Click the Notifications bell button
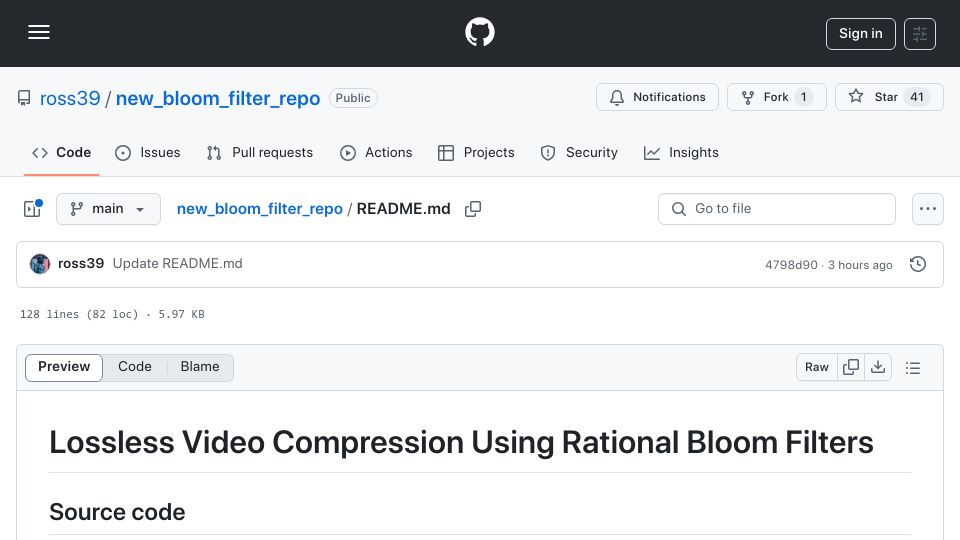The height and width of the screenshot is (540, 960). coord(657,97)
